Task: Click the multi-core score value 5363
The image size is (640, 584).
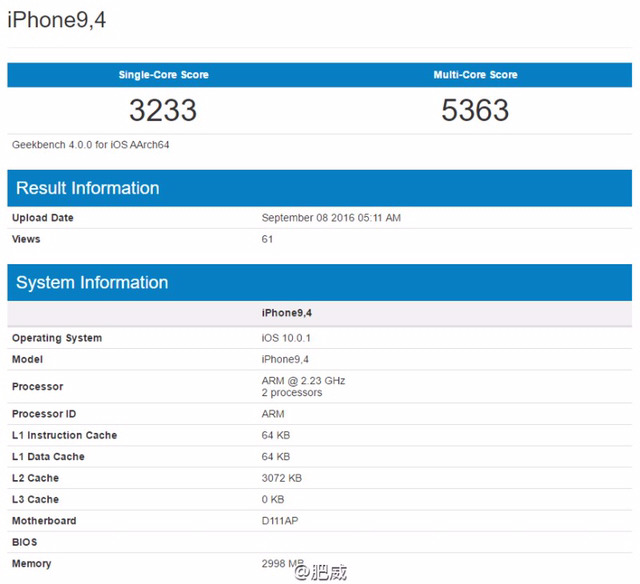Action: (x=475, y=110)
